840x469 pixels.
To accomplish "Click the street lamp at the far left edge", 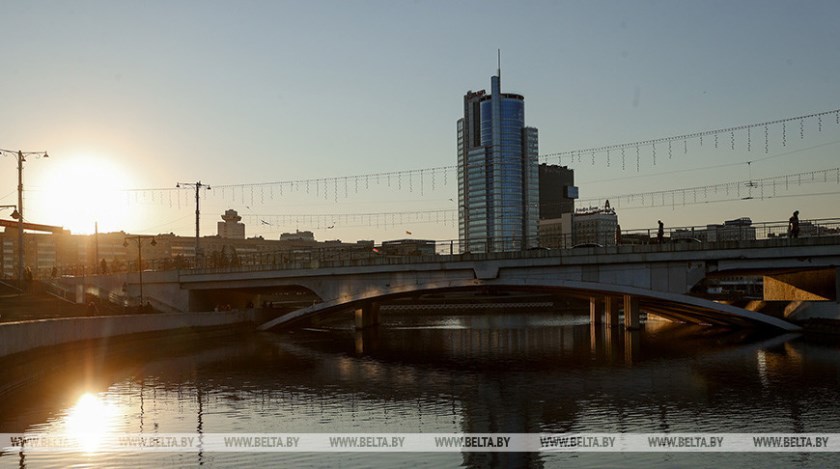I will (x=20, y=210).
